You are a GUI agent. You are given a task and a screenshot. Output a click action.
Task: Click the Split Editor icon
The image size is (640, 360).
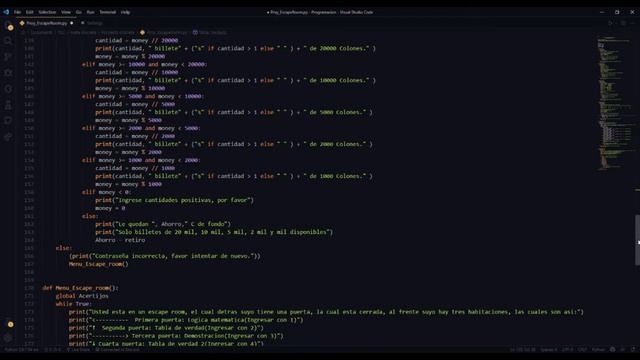pyautogui.click(x=623, y=23)
